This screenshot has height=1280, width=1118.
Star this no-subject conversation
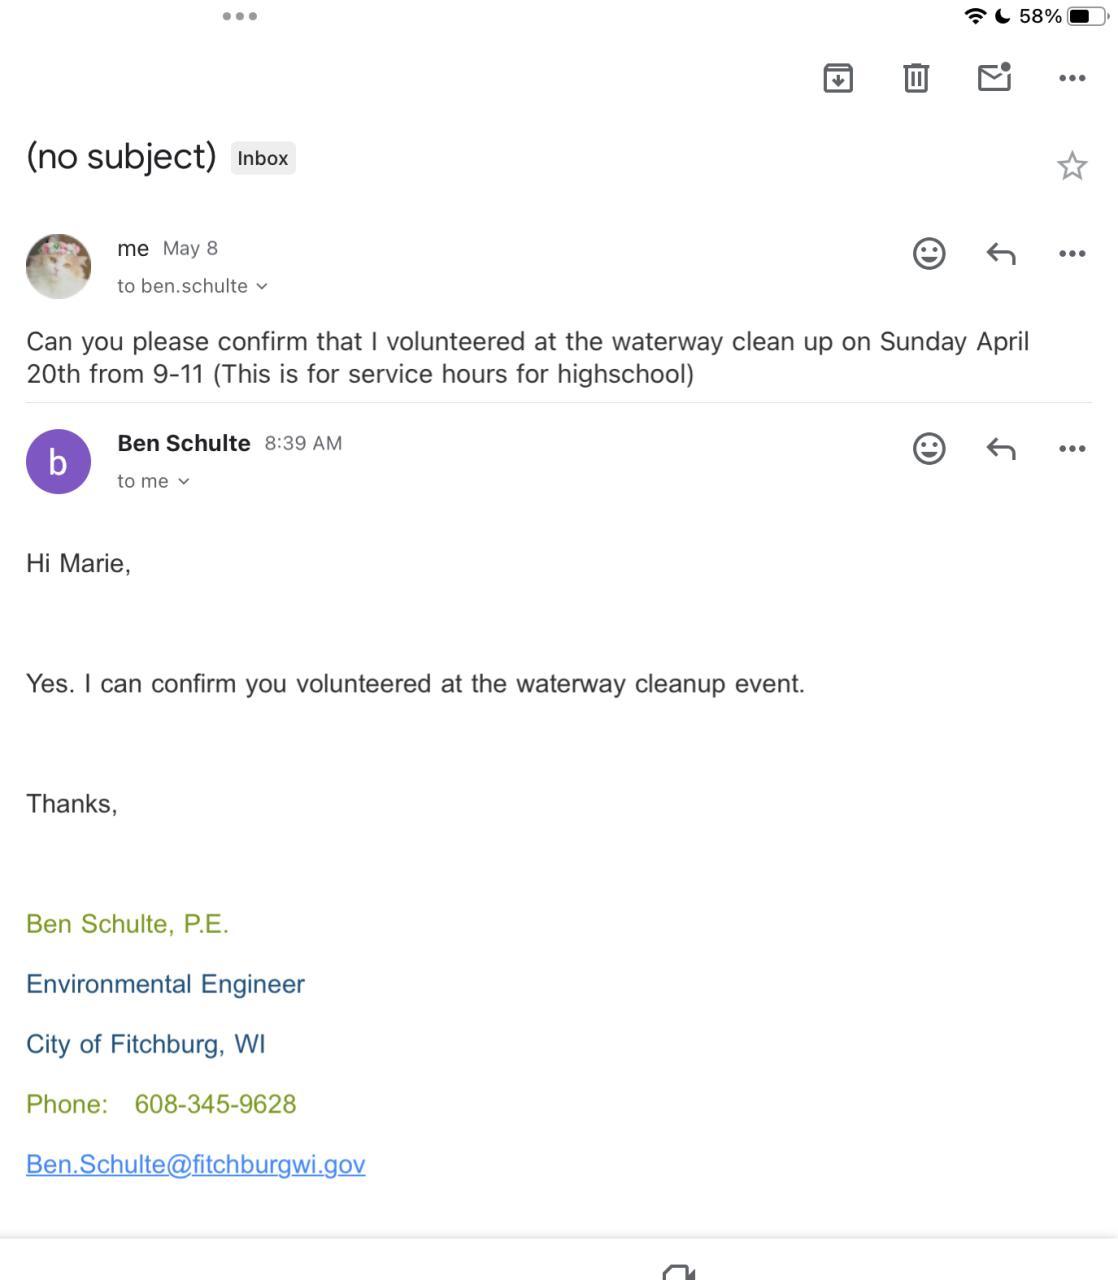click(1072, 165)
